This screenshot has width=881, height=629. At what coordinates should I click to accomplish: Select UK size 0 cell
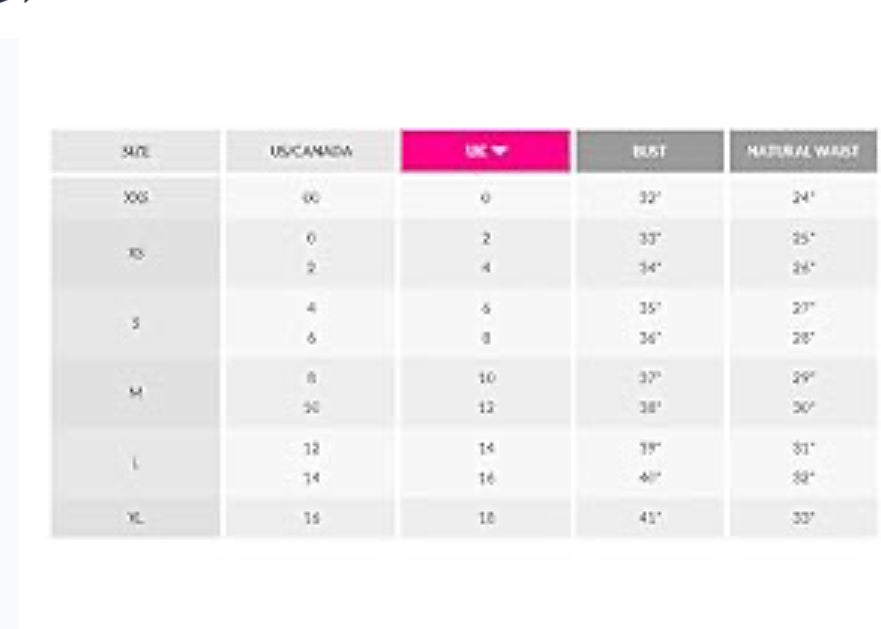coord(486,197)
